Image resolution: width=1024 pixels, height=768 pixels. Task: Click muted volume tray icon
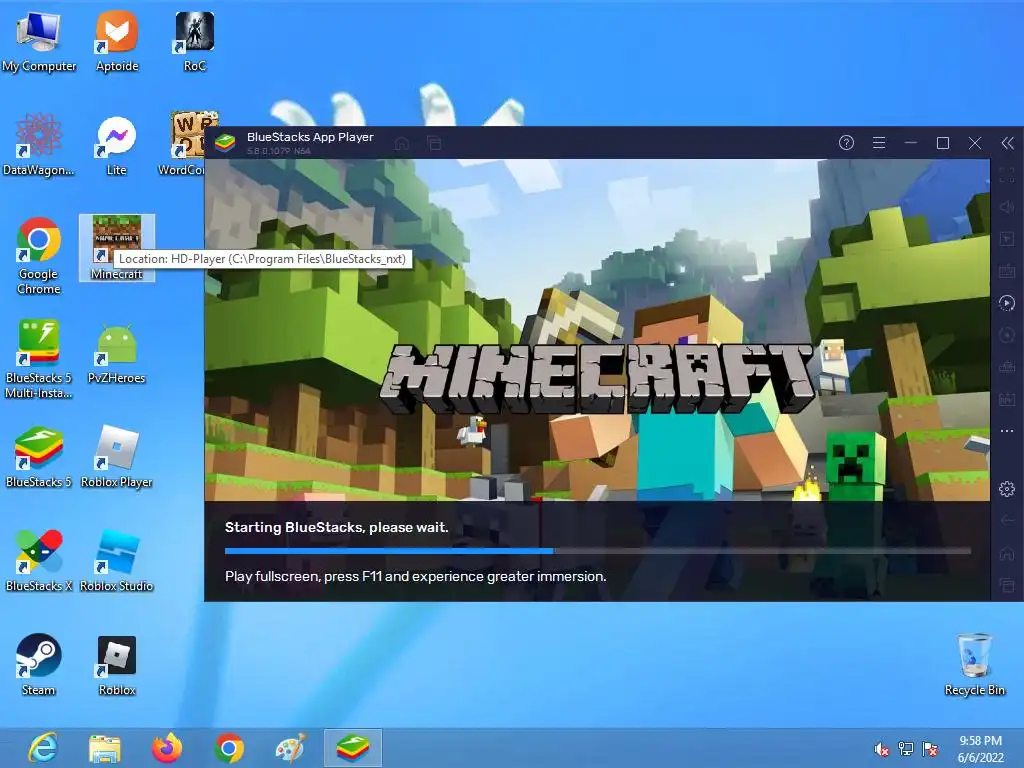tap(882, 749)
